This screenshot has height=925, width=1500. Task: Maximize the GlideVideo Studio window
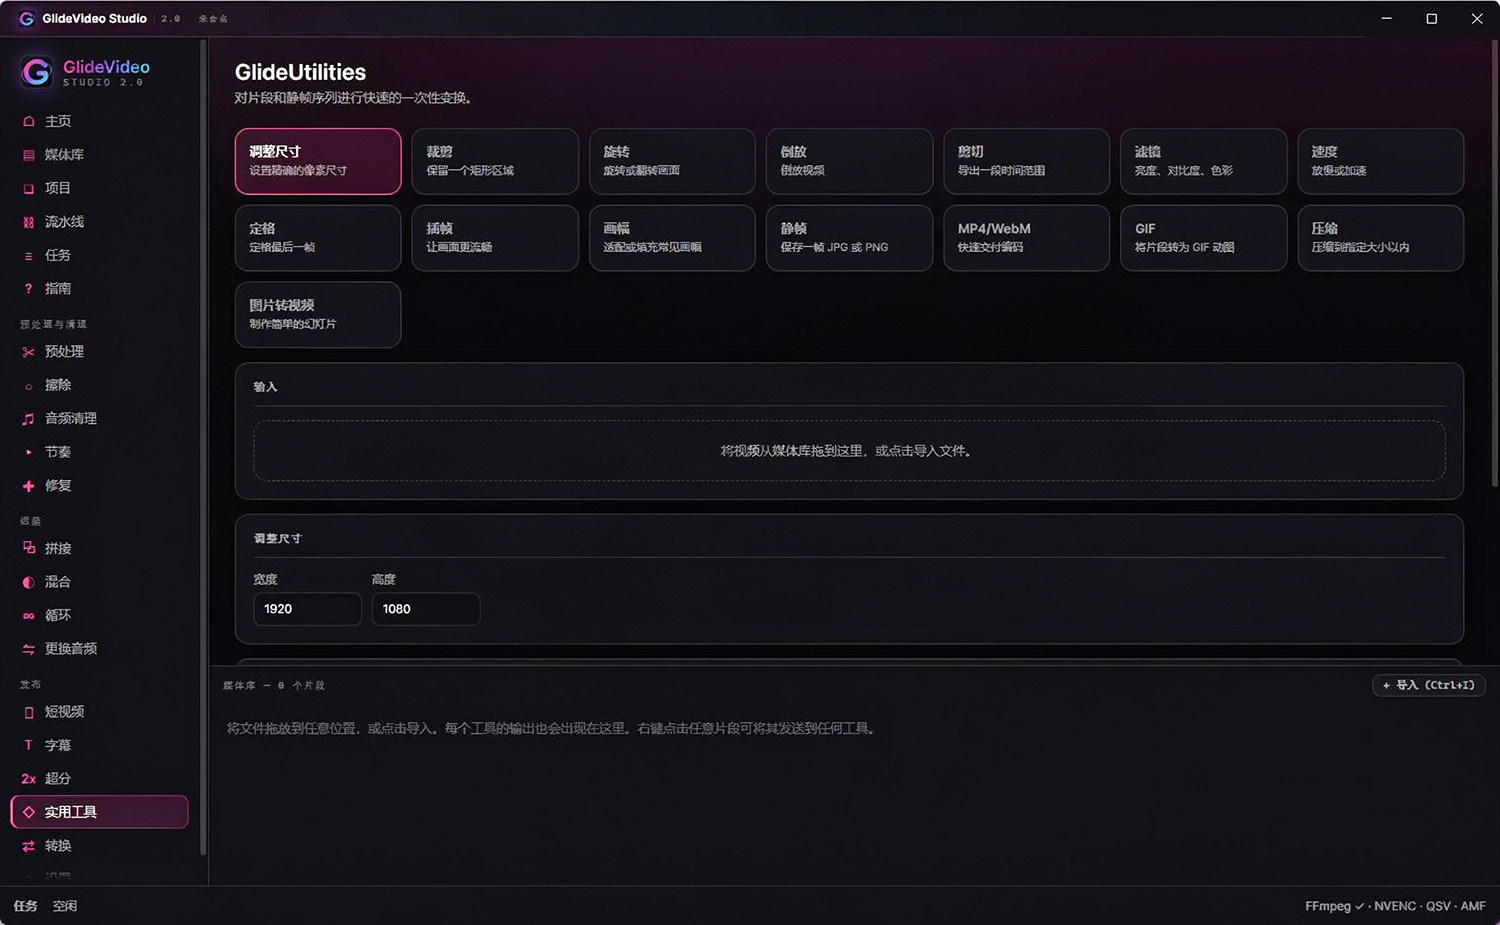1432,19
